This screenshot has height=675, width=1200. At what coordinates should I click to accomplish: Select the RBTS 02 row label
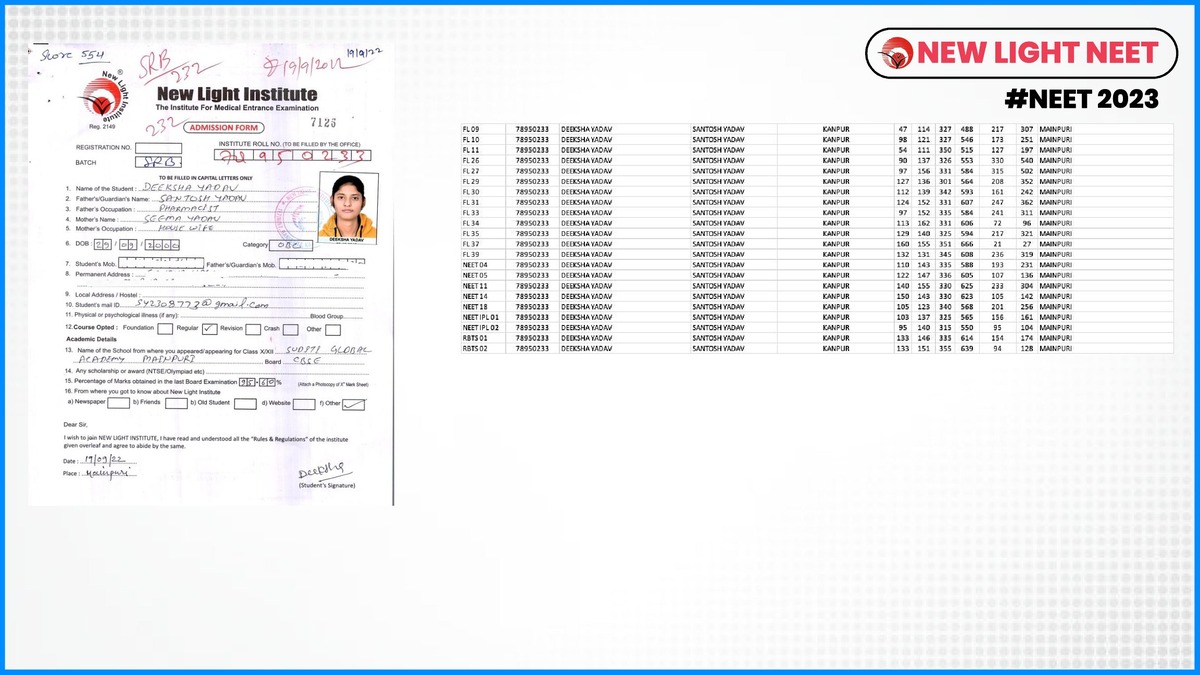pyautogui.click(x=474, y=348)
